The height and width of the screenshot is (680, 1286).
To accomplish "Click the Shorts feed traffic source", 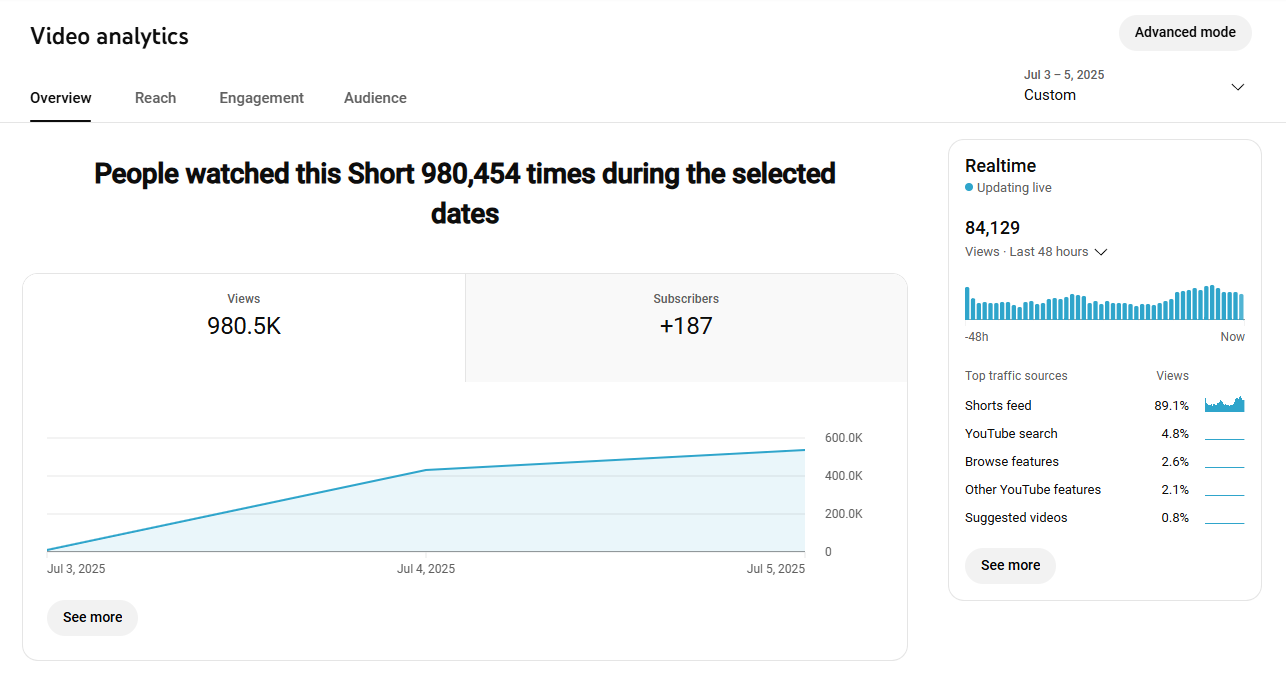I will [x=998, y=406].
